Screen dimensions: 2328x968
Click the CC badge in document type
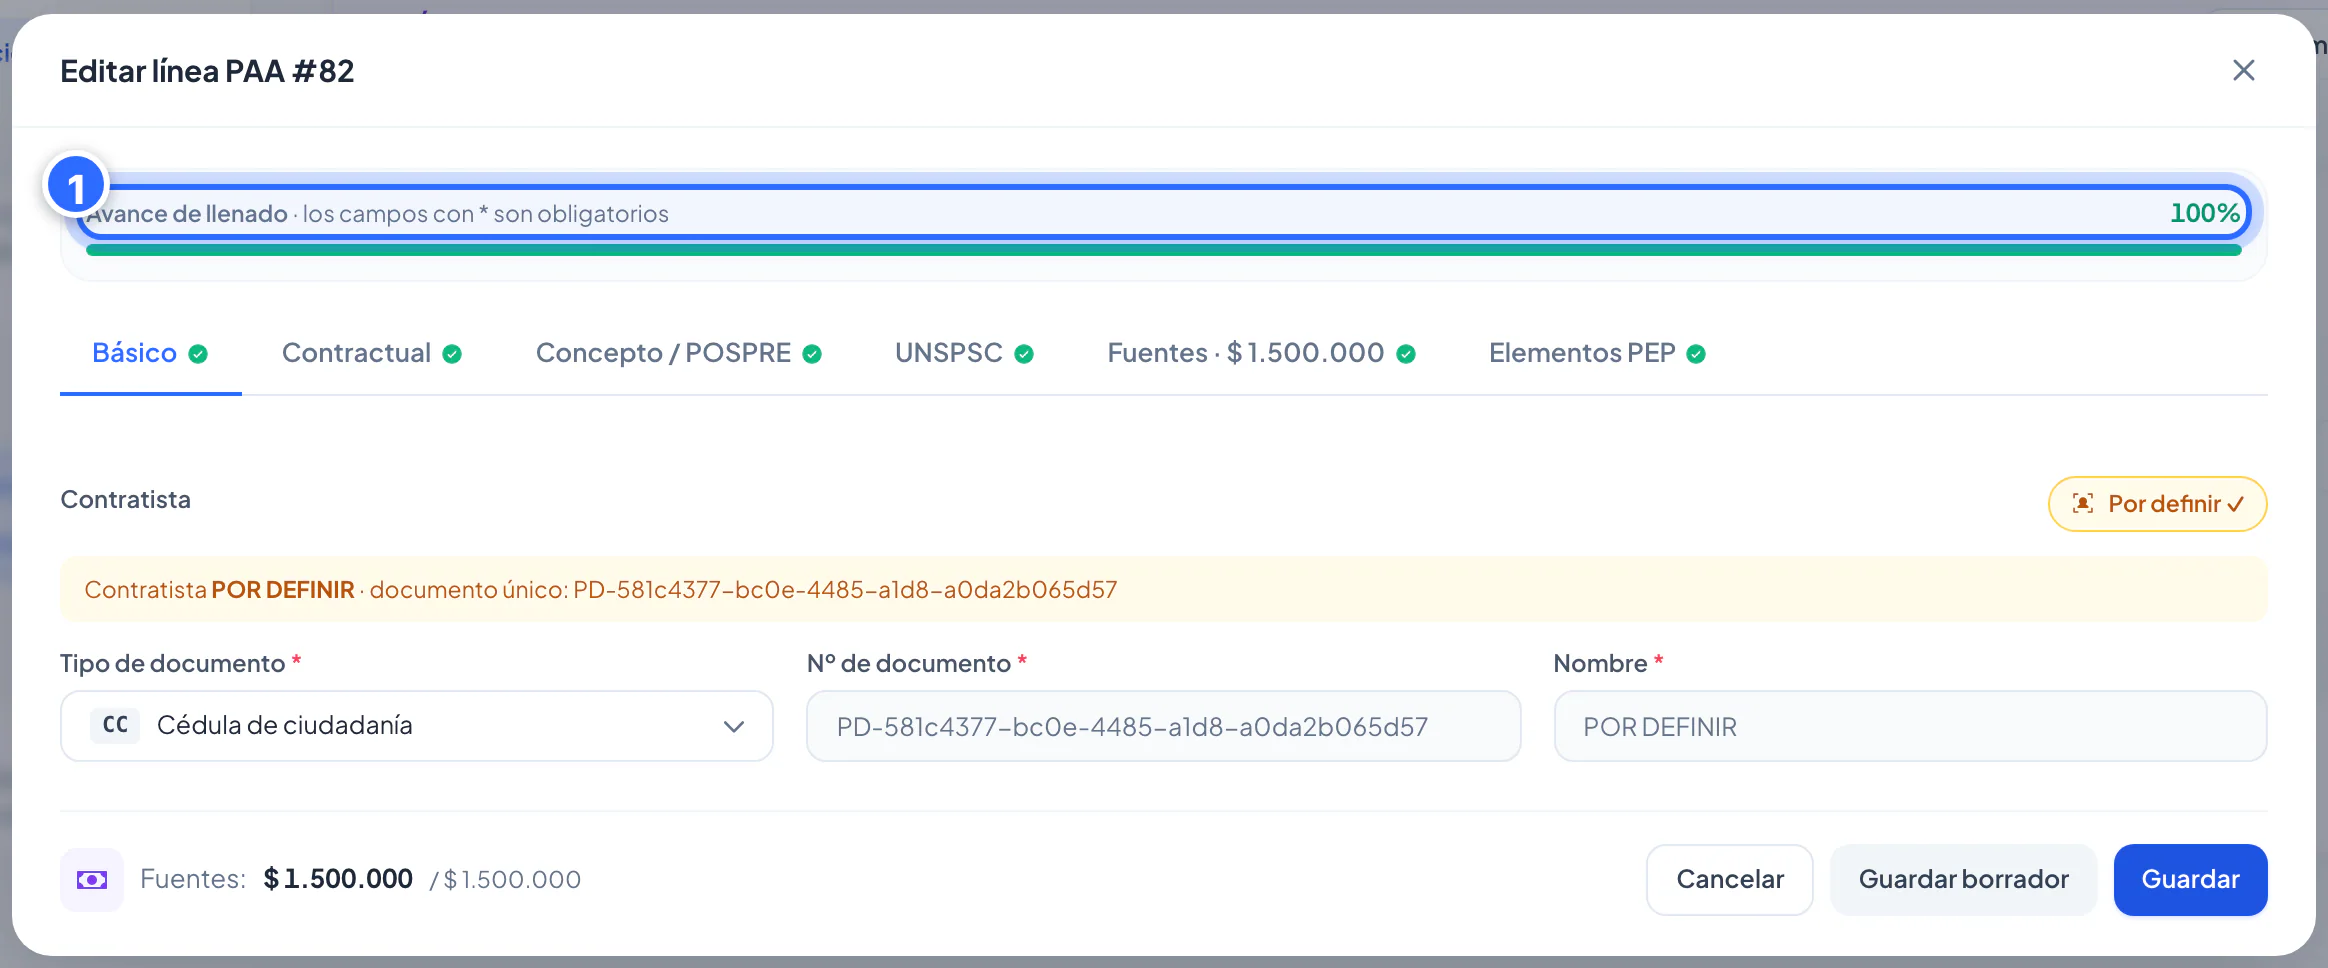click(x=115, y=725)
